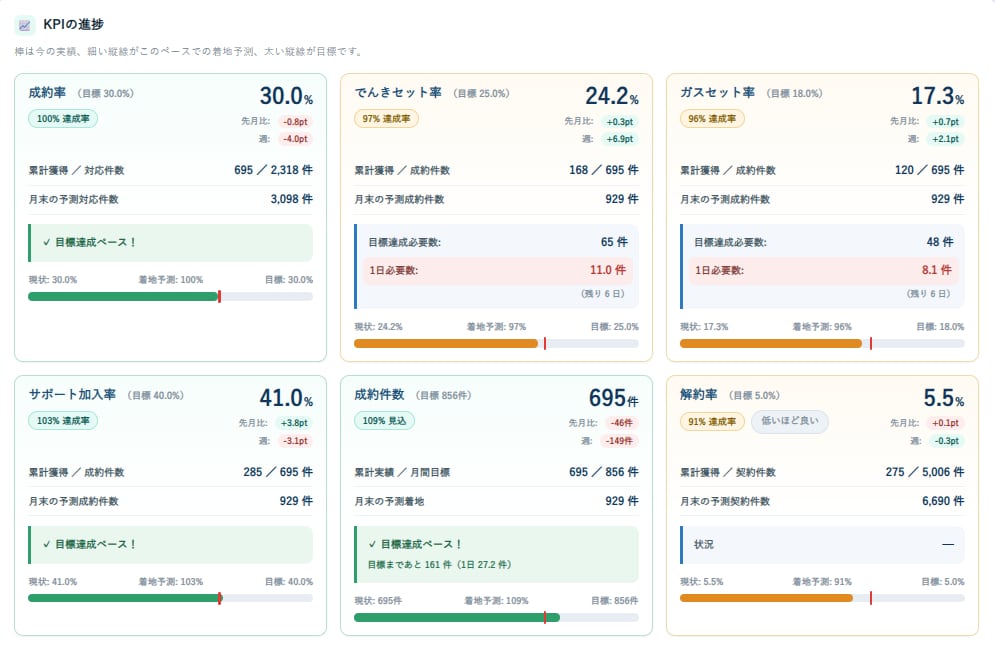
Task: Click the 695 / 856 件 value
Action: pyautogui.click(x=604, y=472)
